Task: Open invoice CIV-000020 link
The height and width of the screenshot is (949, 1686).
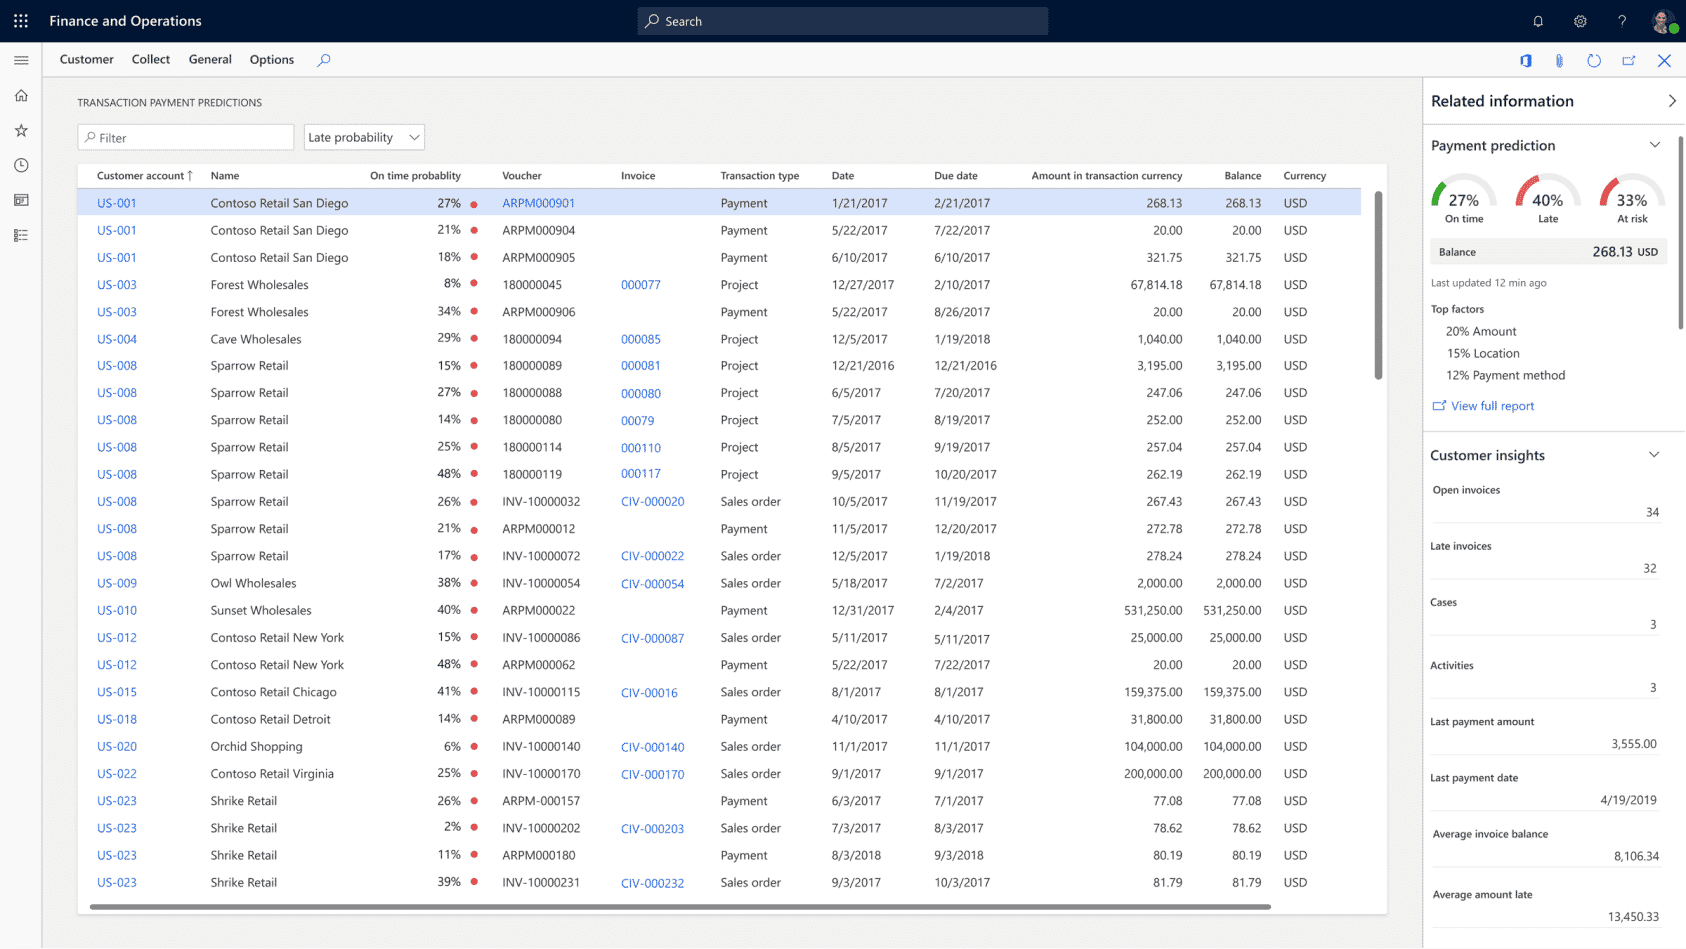Action: 652,502
